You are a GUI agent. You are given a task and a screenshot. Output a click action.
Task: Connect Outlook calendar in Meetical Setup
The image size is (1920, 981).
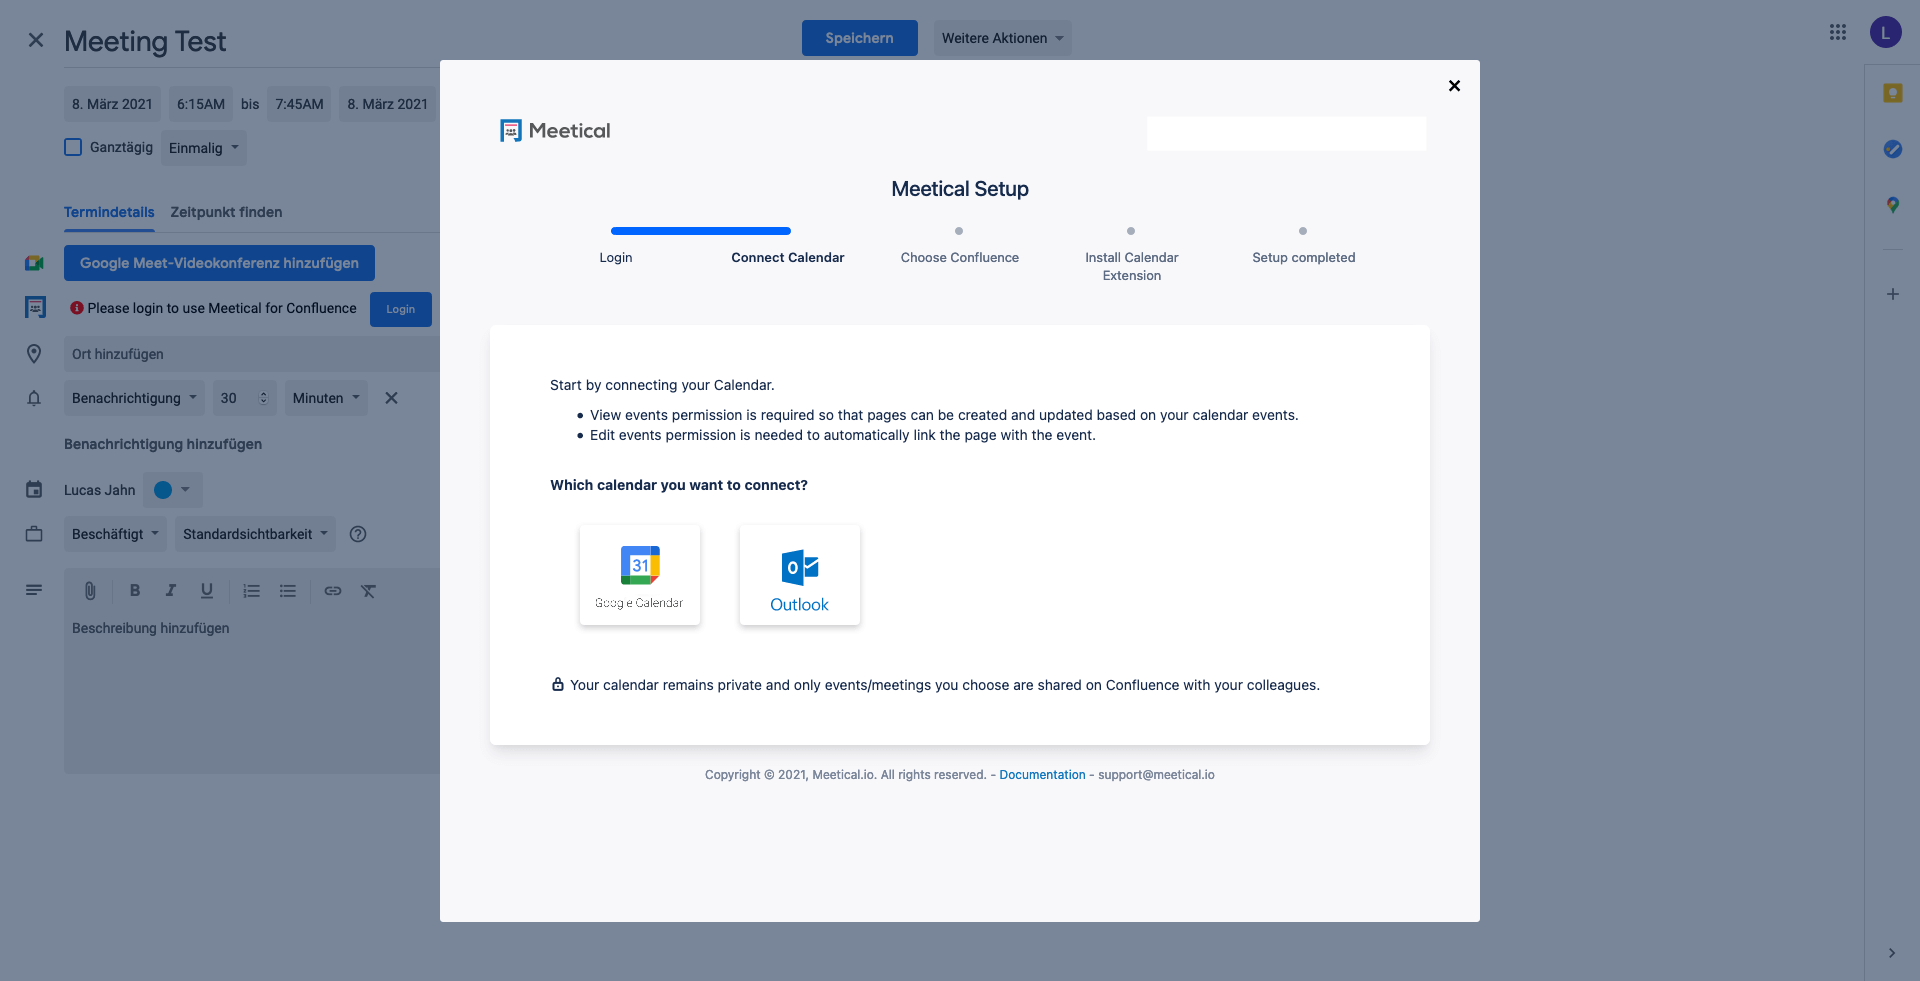[x=800, y=575]
